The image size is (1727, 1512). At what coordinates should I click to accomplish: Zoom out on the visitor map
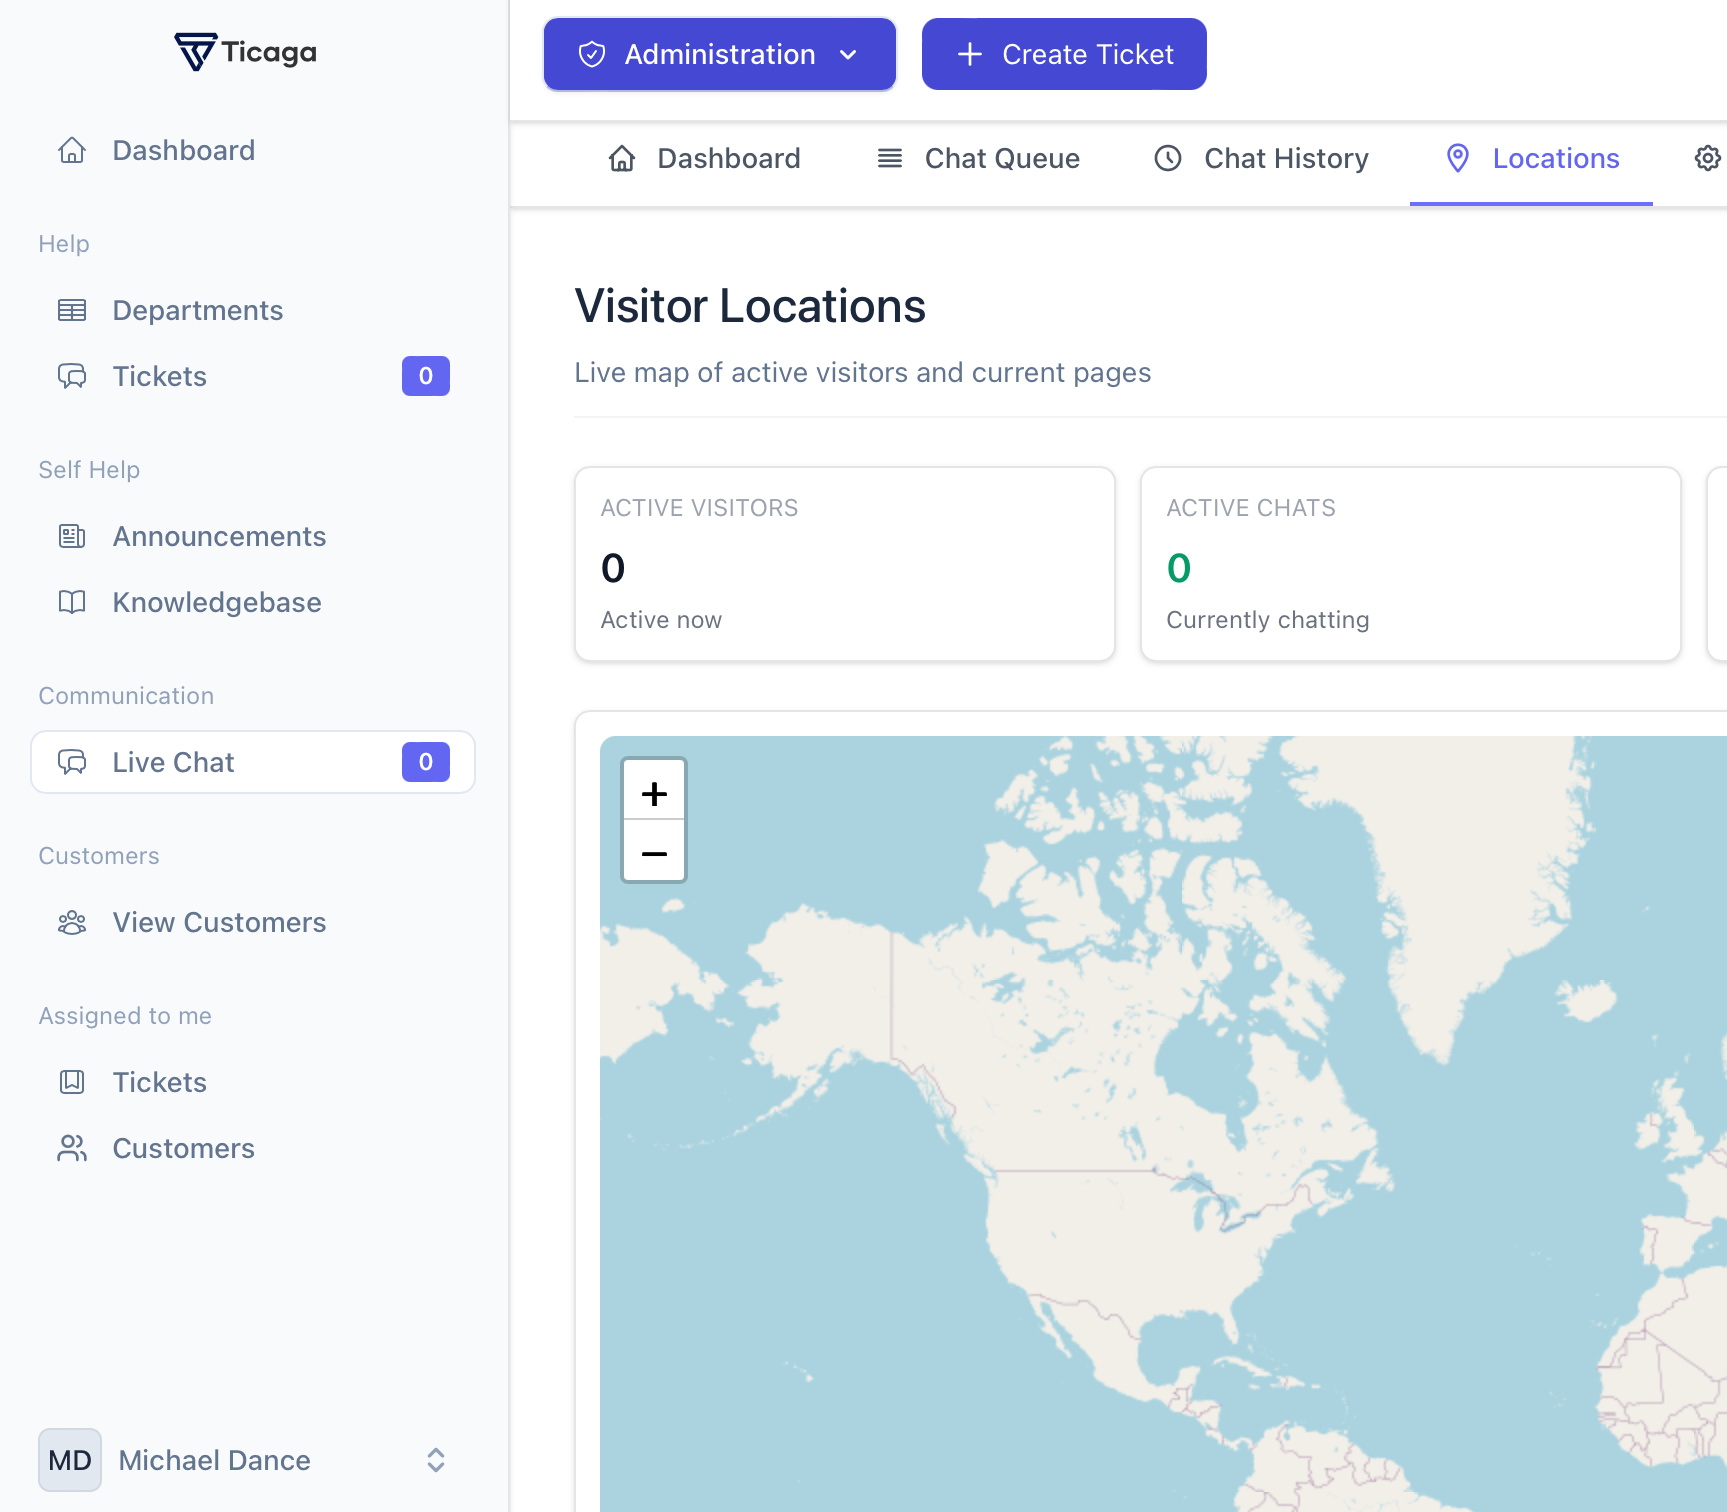point(654,853)
